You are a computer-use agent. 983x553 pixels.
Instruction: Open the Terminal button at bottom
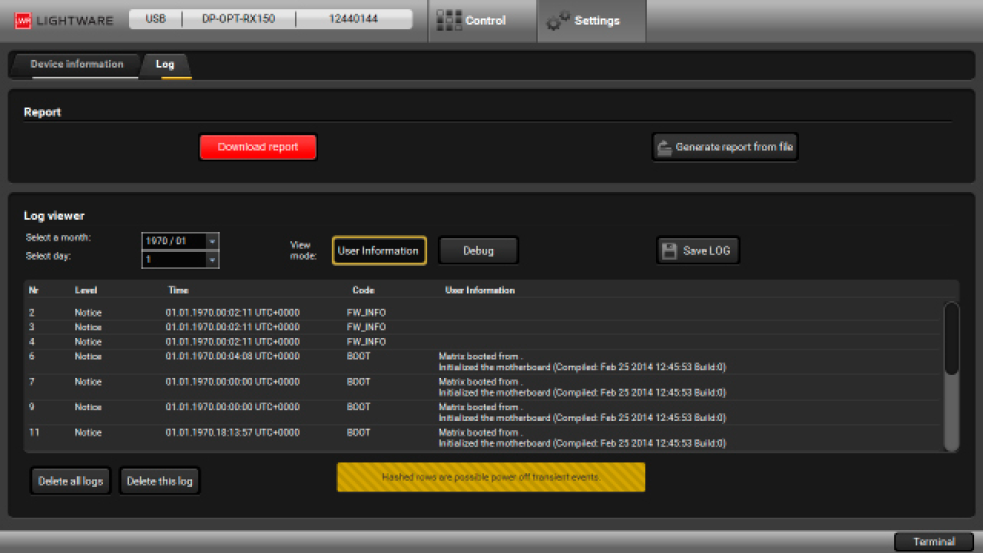point(933,542)
